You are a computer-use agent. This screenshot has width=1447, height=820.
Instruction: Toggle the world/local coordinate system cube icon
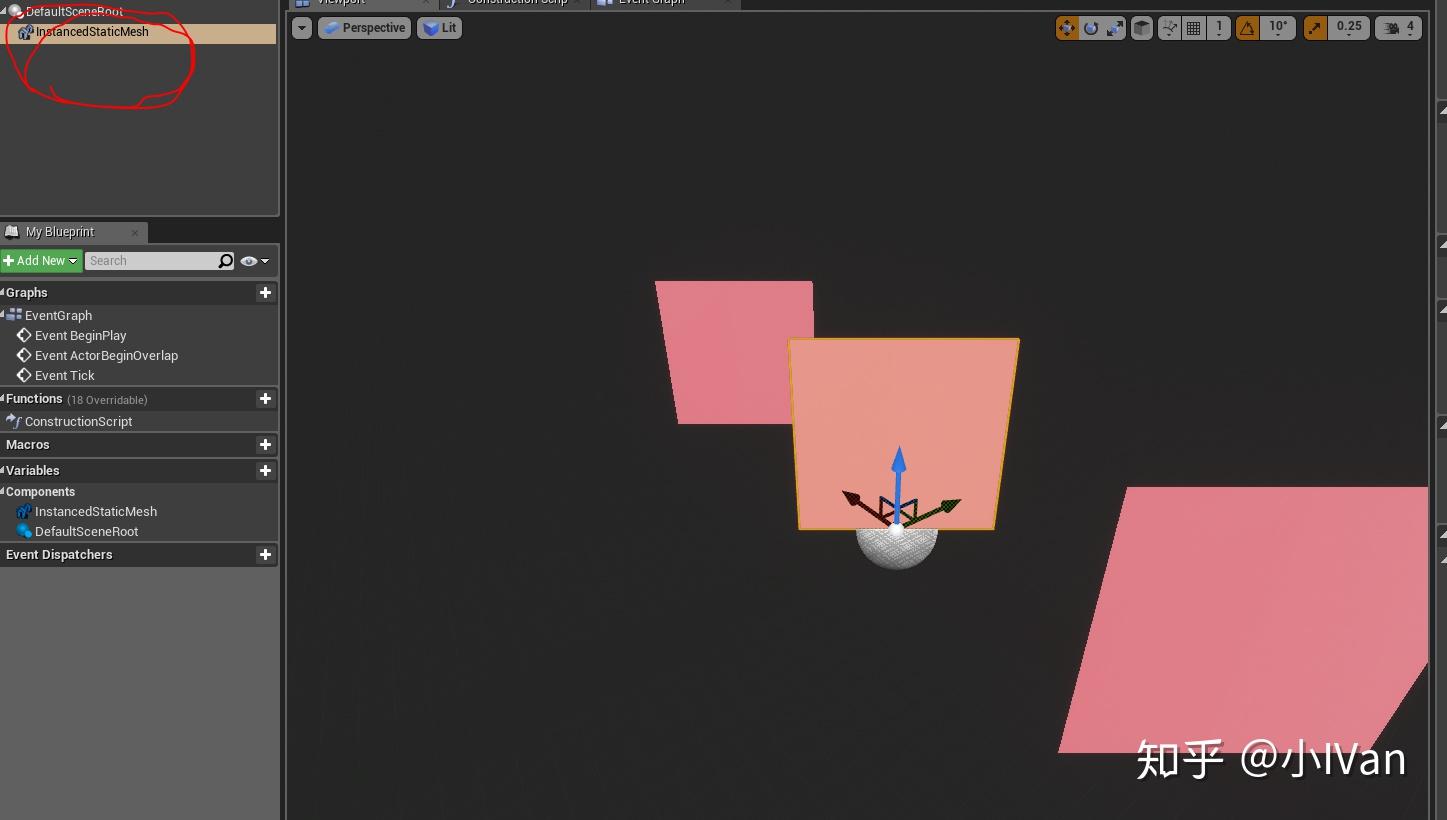(x=1142, y=28)
